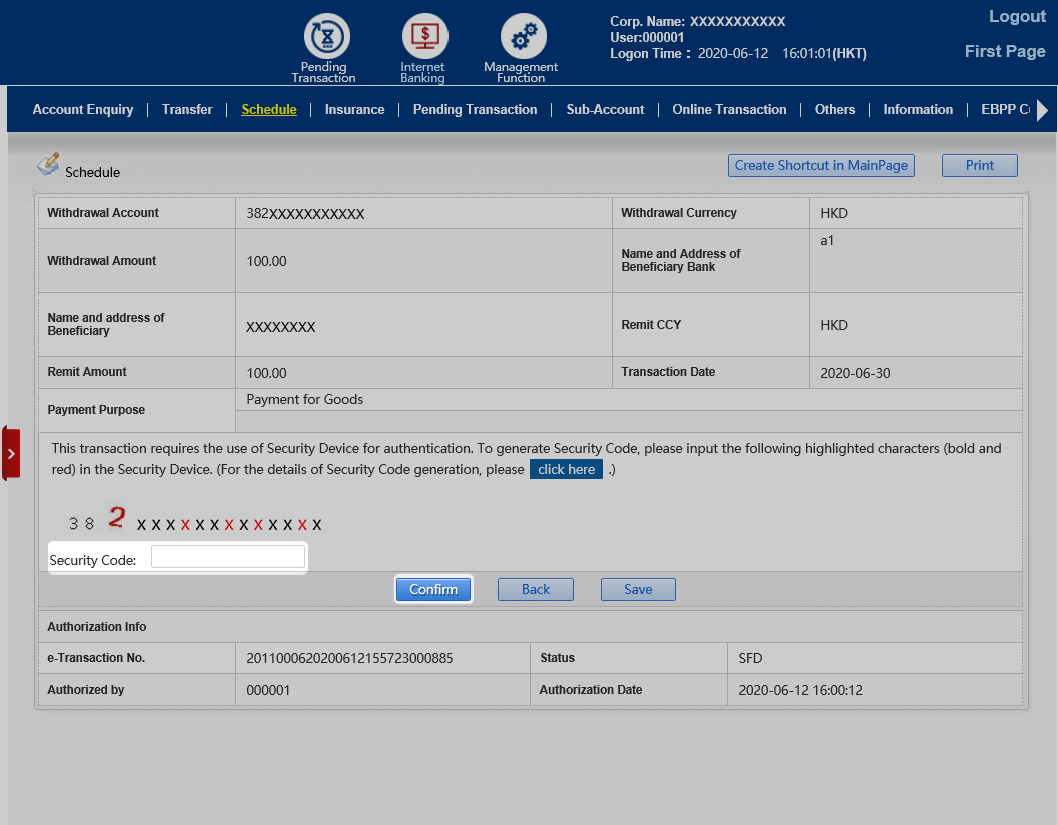The image size is (1058, 825).
Task: Expand the red side panel tab
Action: [11, 453]
